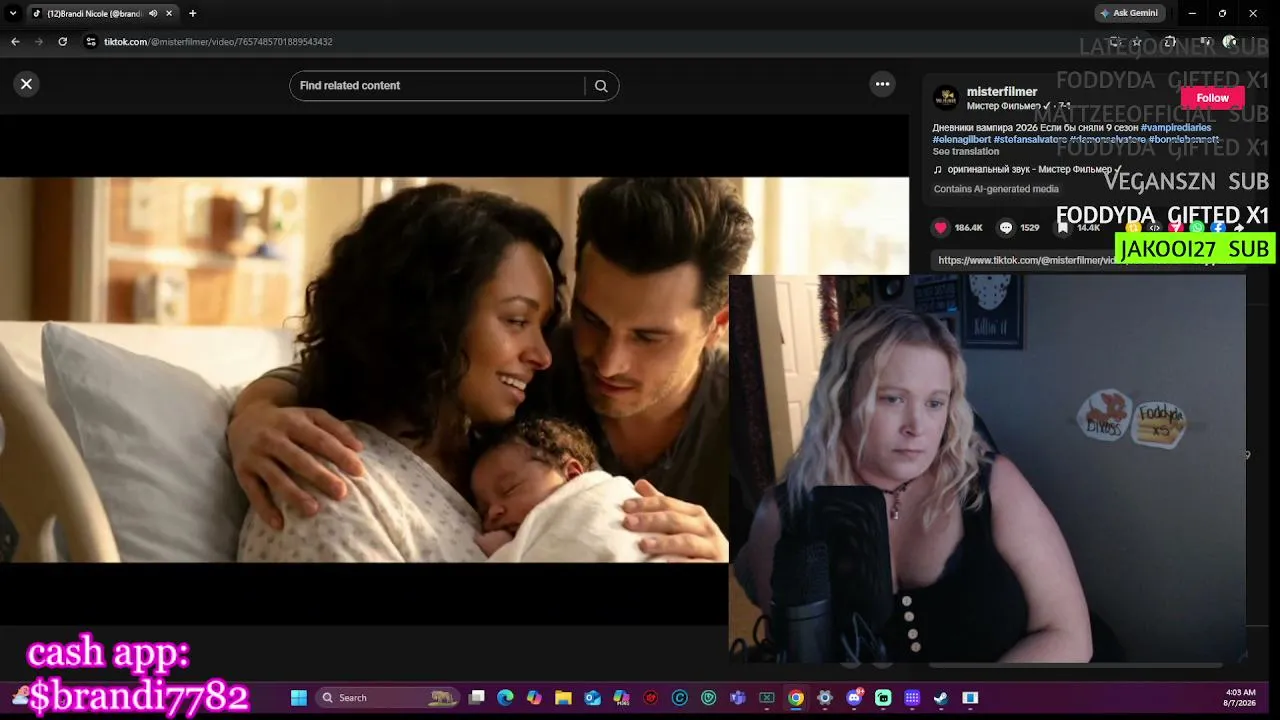Reload the TikTok page
The width and height of the screenshot is (1280, 720).
(62, 42)
